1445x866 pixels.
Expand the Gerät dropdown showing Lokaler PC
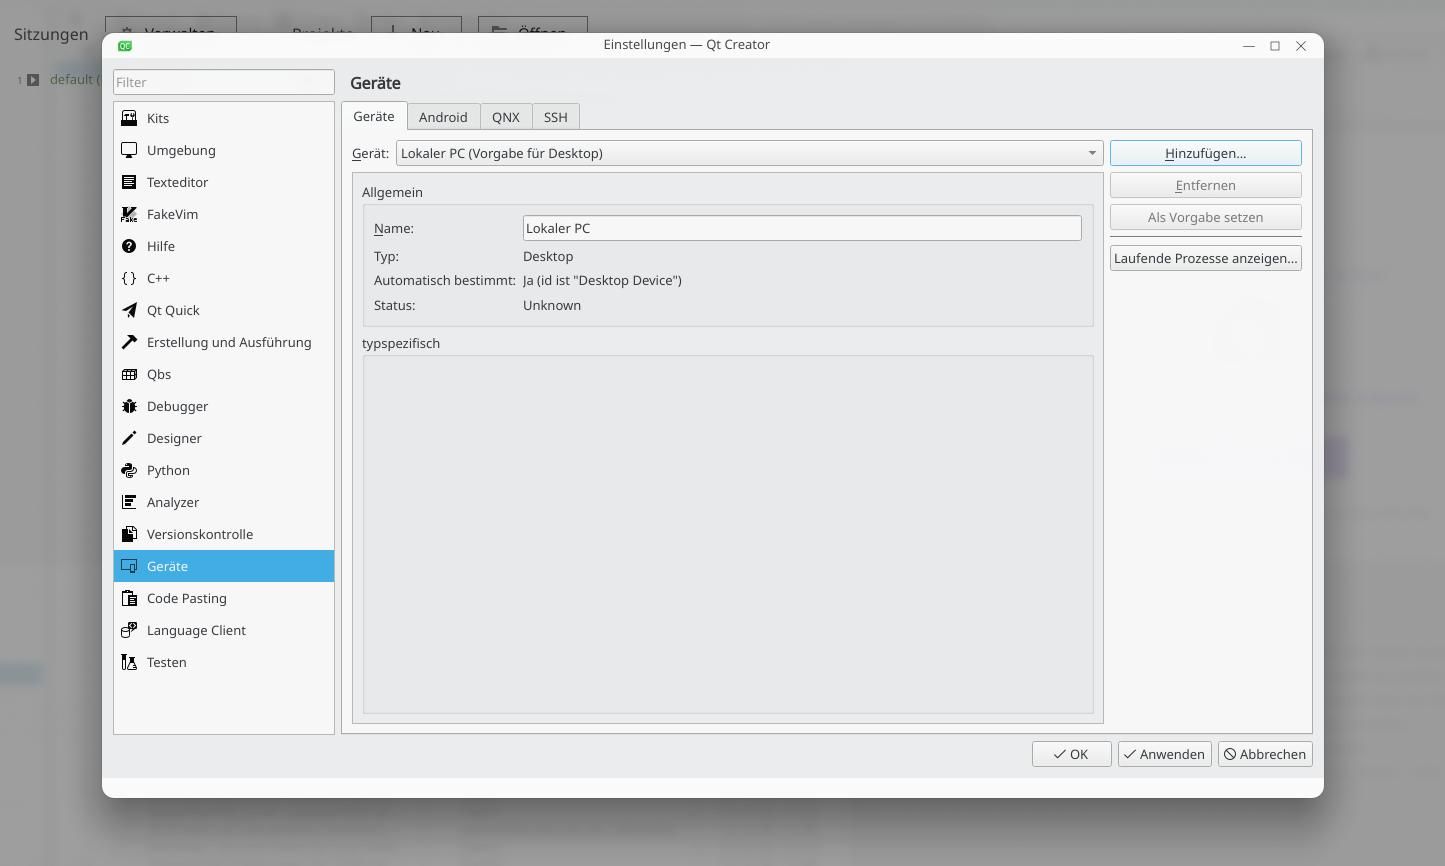[x=750, y=153]
